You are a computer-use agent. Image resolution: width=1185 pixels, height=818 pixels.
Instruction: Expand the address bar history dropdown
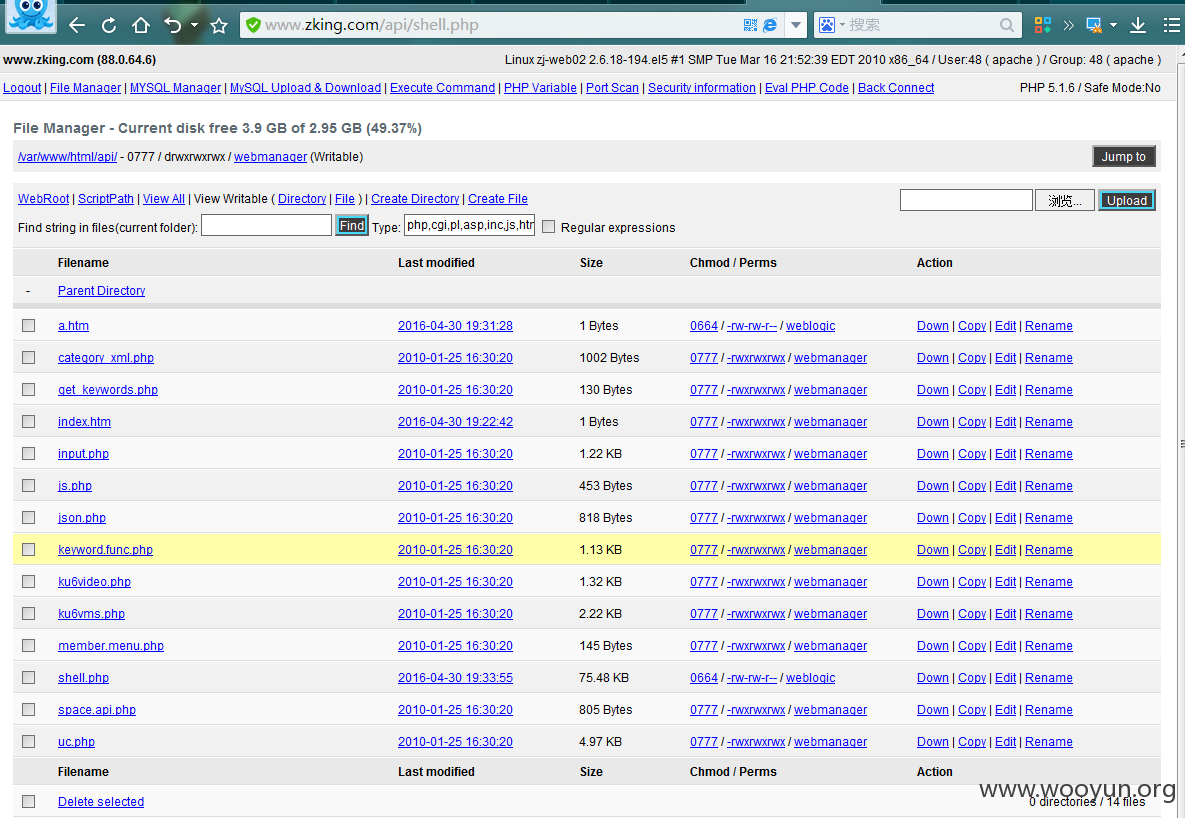pos(796,25)
